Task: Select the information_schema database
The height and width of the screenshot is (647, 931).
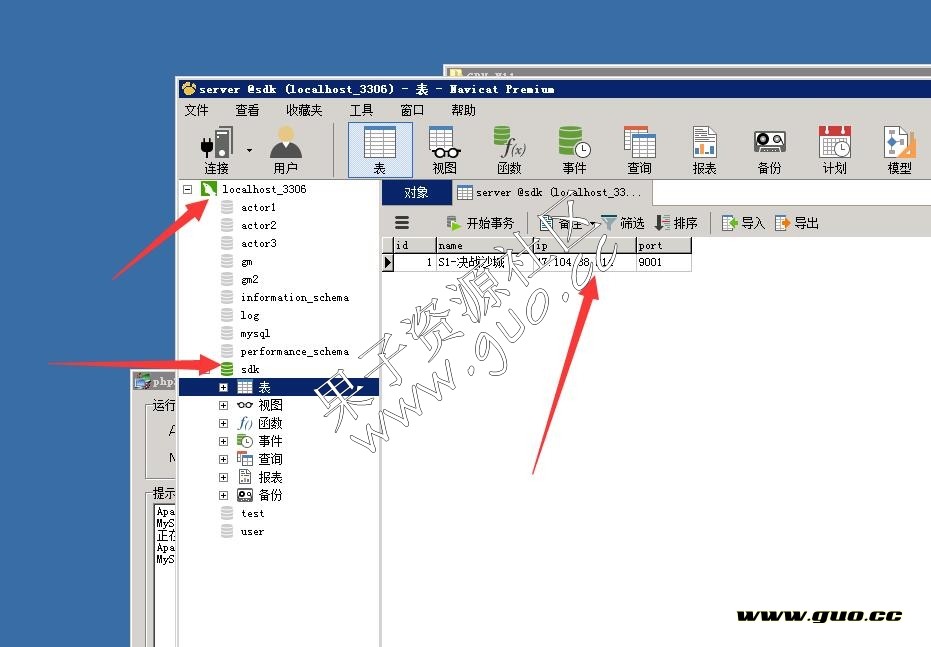Action: point(294,298)
